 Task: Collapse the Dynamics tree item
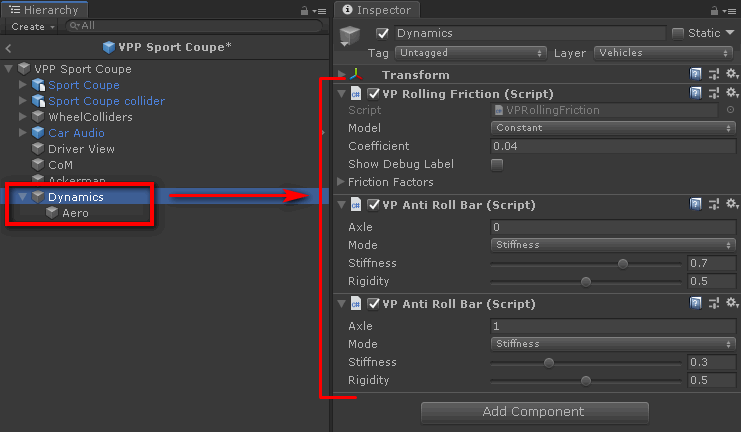pos(22,197)
